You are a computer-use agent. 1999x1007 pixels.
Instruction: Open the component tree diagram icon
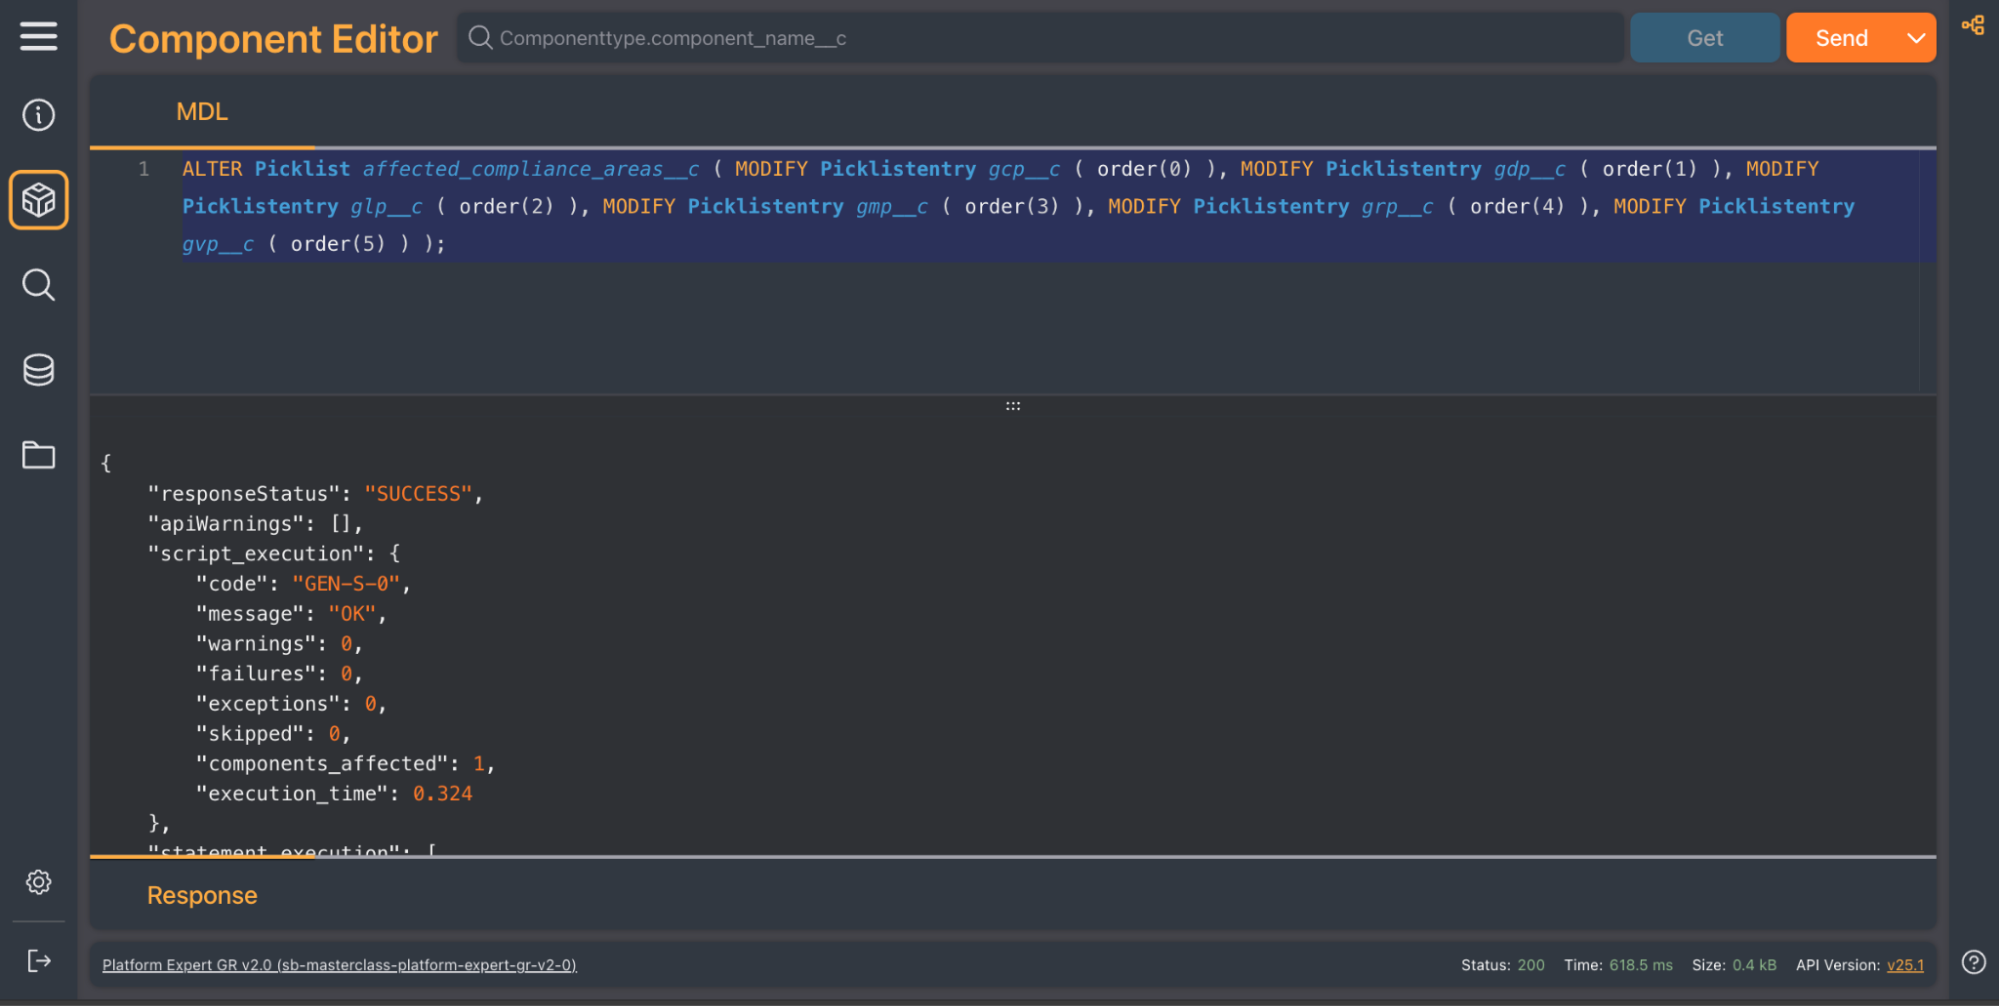1972,26
